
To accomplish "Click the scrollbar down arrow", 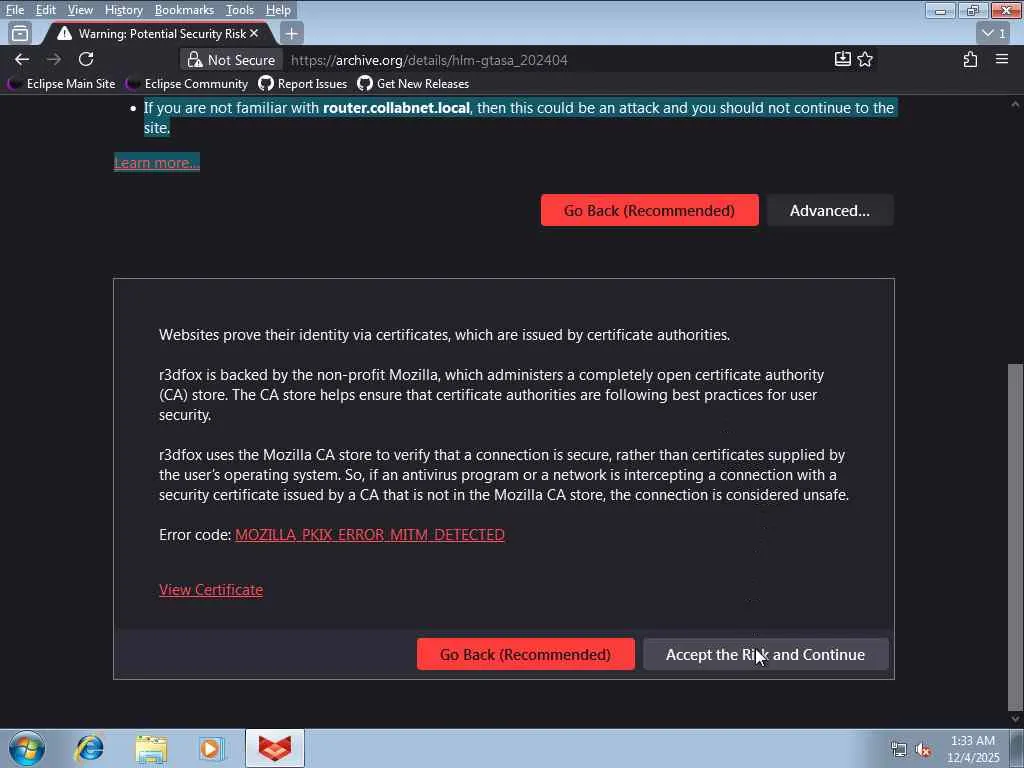I will tap(1015, 719).
